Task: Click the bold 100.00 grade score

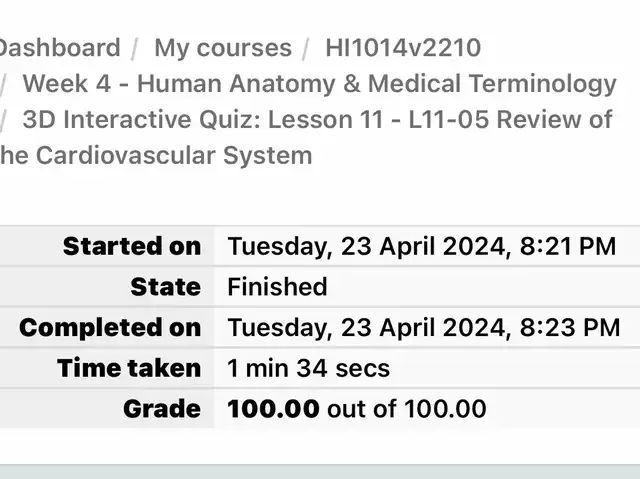Action: tap(274, 408)
